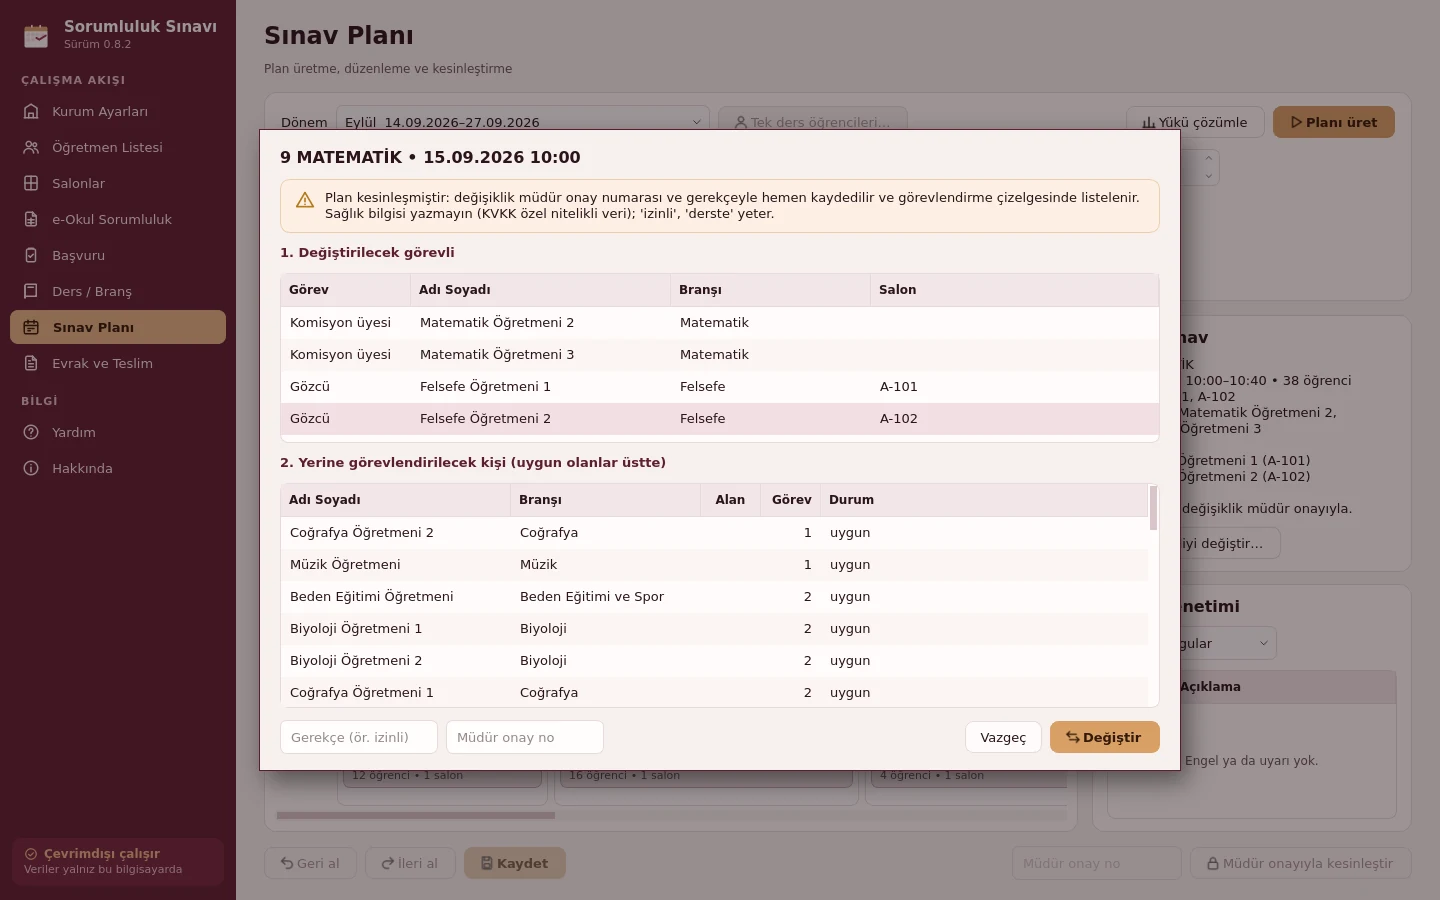Image resolution: width=1440 pixels, height=900 pixels.
Task: Choose Beden Eğitimi Öğretmeni as replacement
Action: click(714, 597)
